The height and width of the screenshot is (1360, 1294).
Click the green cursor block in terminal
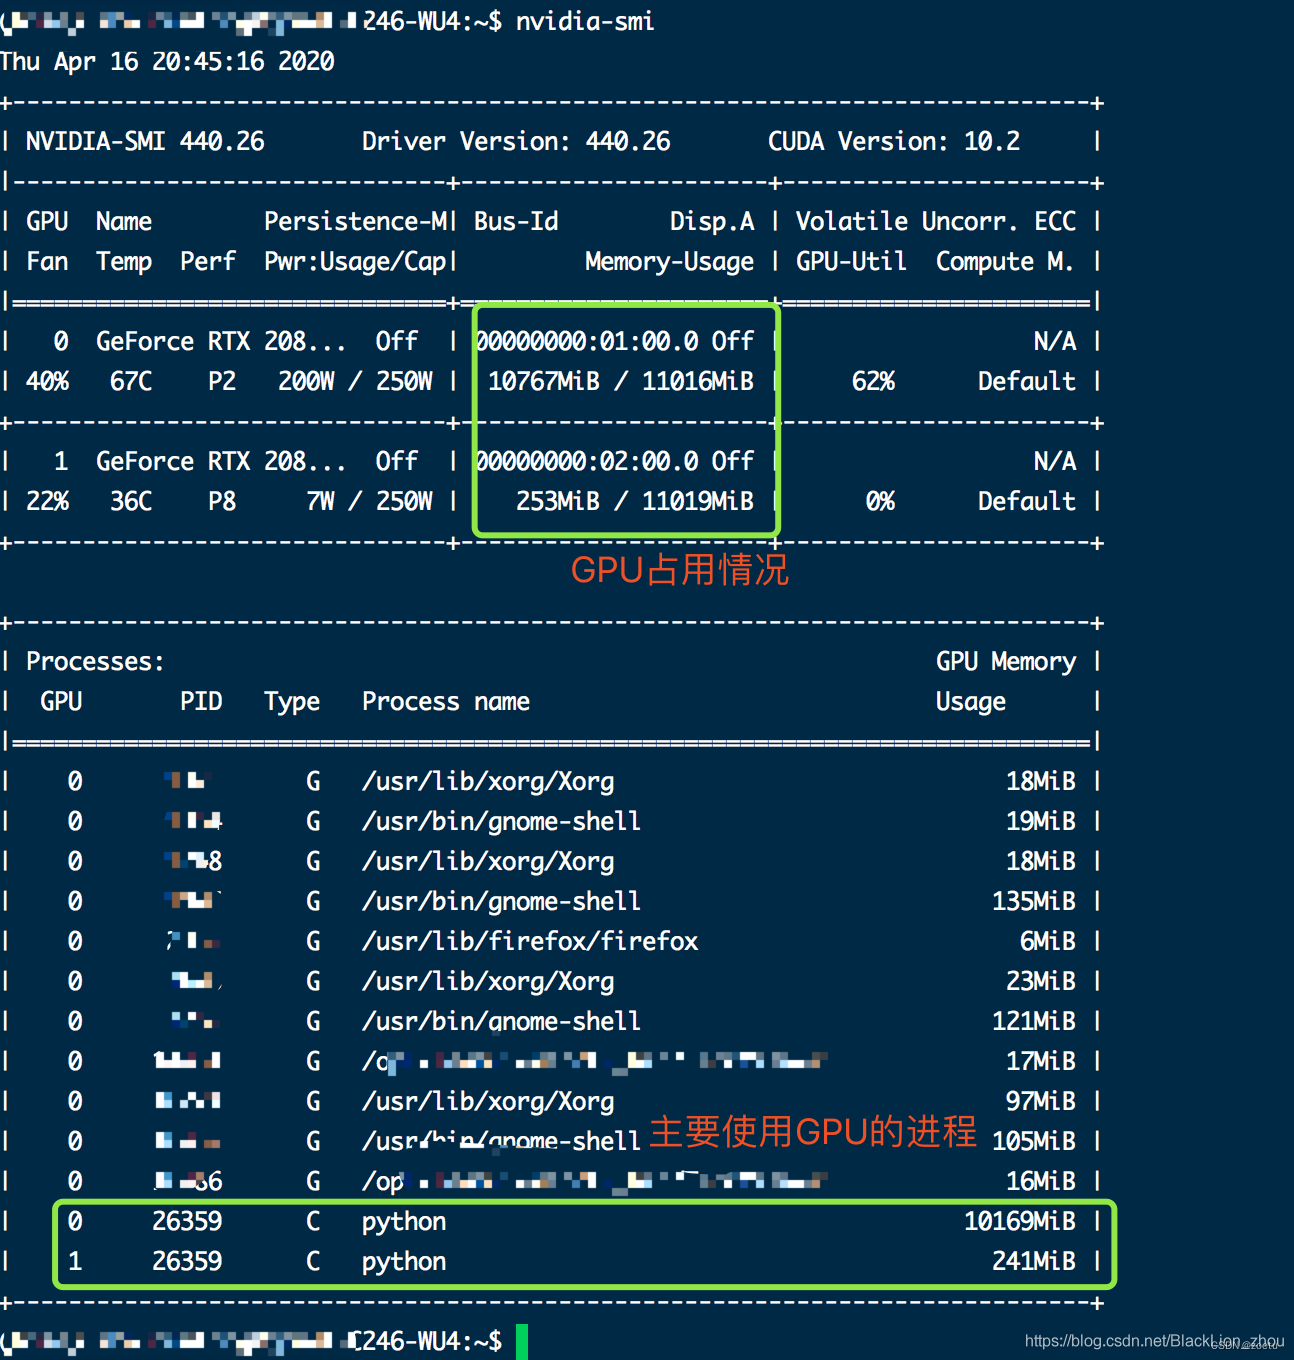[520, 1341]
